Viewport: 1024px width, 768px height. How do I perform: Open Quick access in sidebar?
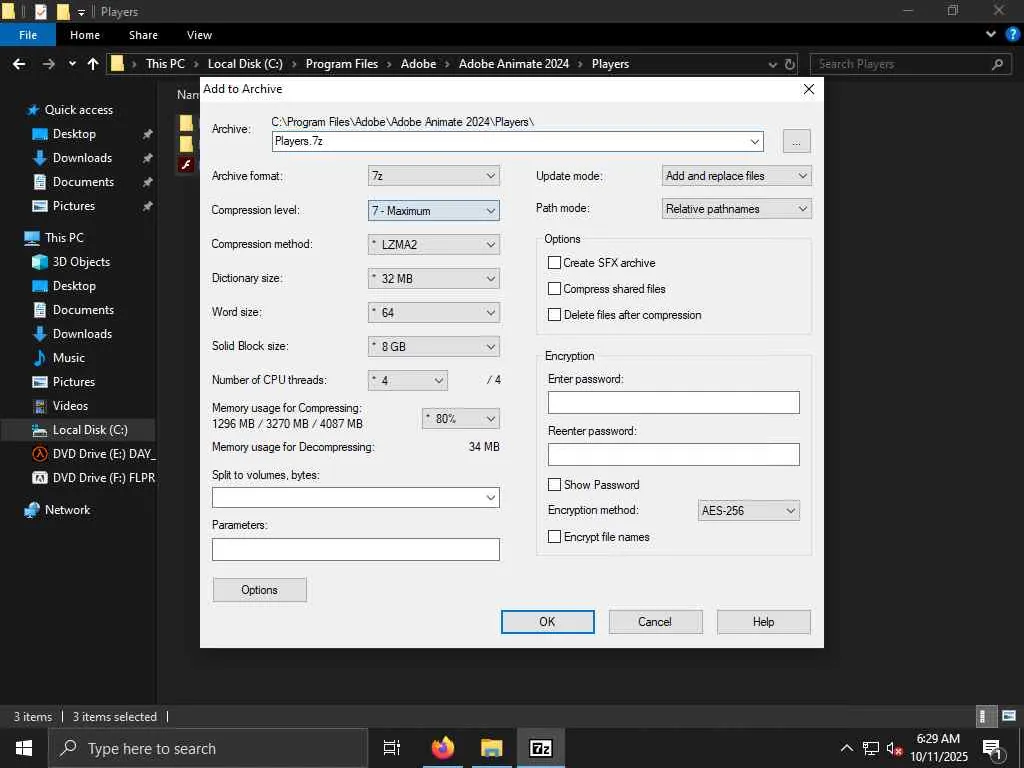click(78, 110)
